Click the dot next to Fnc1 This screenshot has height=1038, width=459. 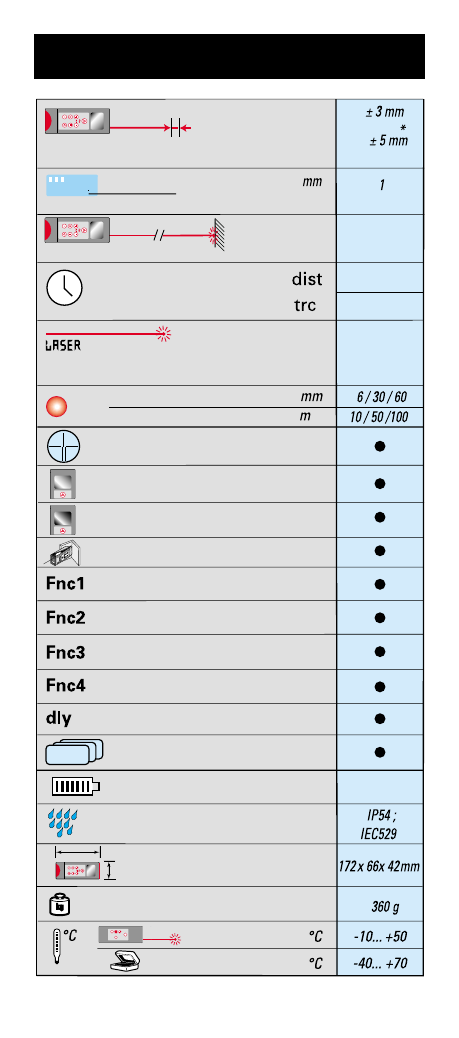click(x=380, y=584)
